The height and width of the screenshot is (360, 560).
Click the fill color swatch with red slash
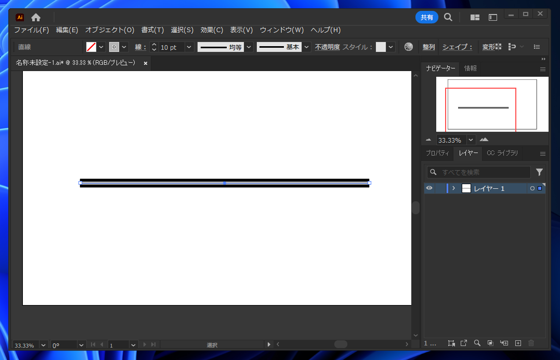point(91,47)
